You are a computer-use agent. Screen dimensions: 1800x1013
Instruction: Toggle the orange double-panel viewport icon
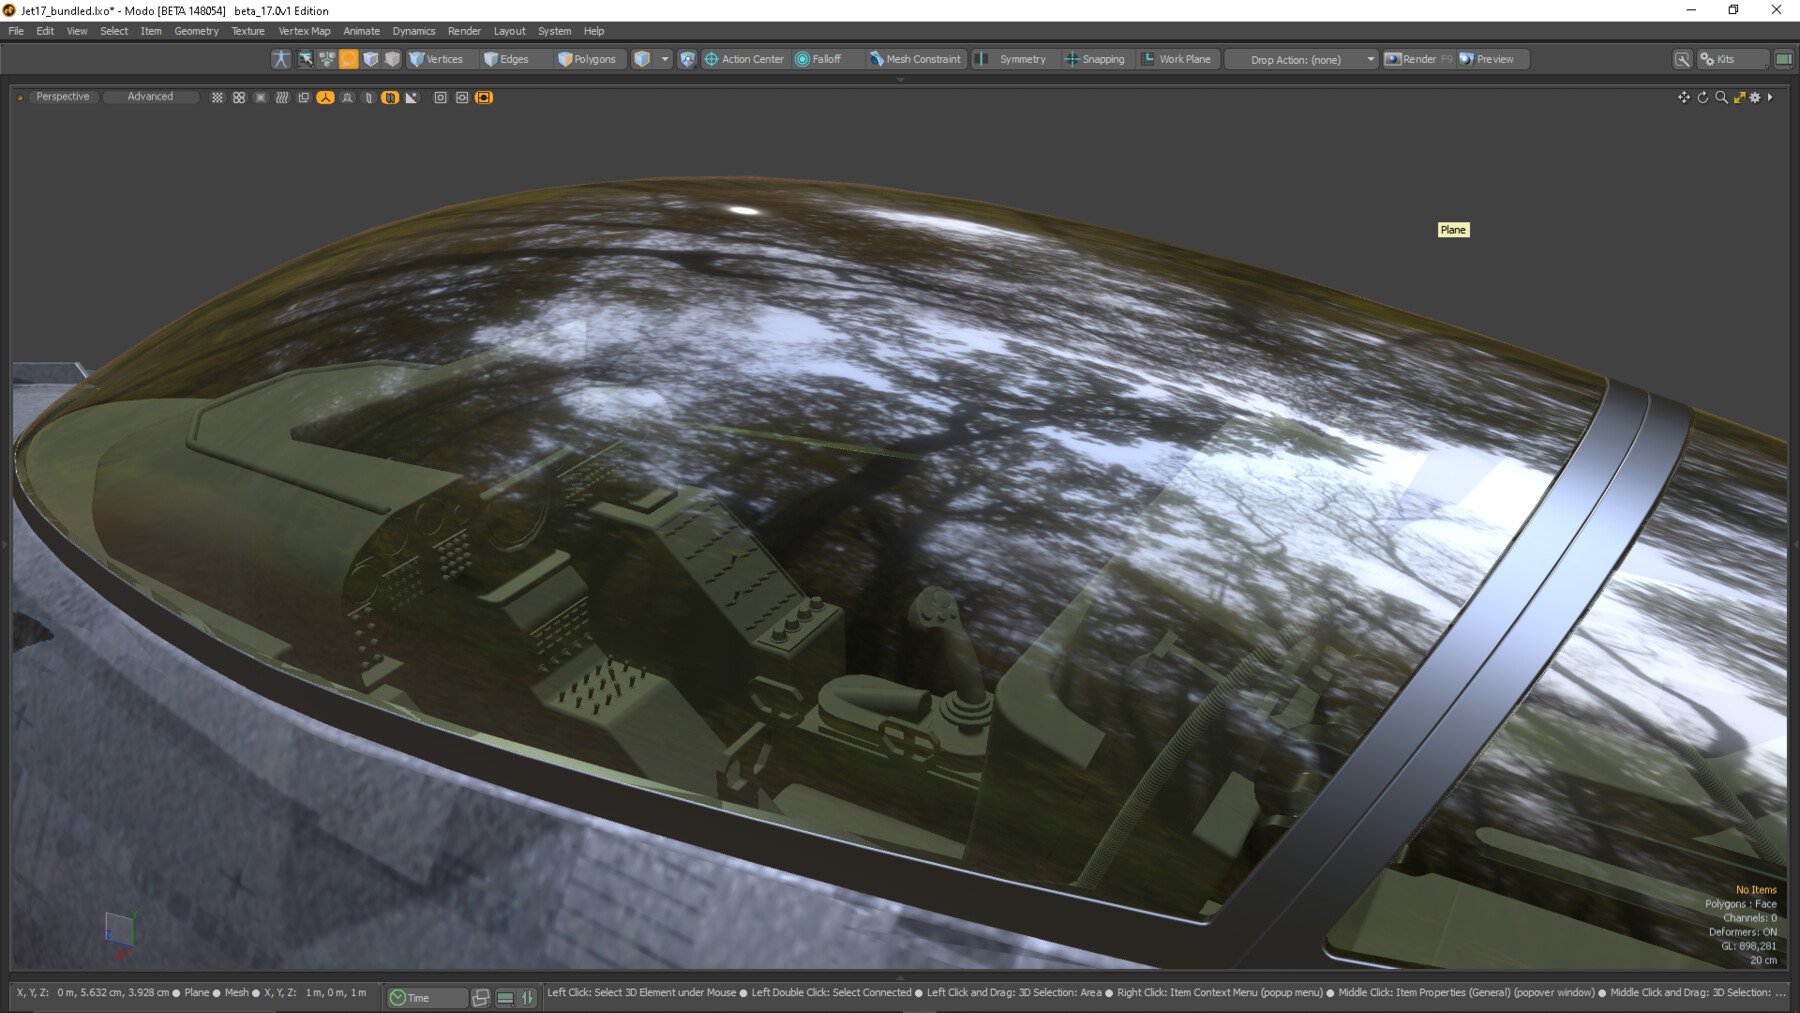coord(390,98)
